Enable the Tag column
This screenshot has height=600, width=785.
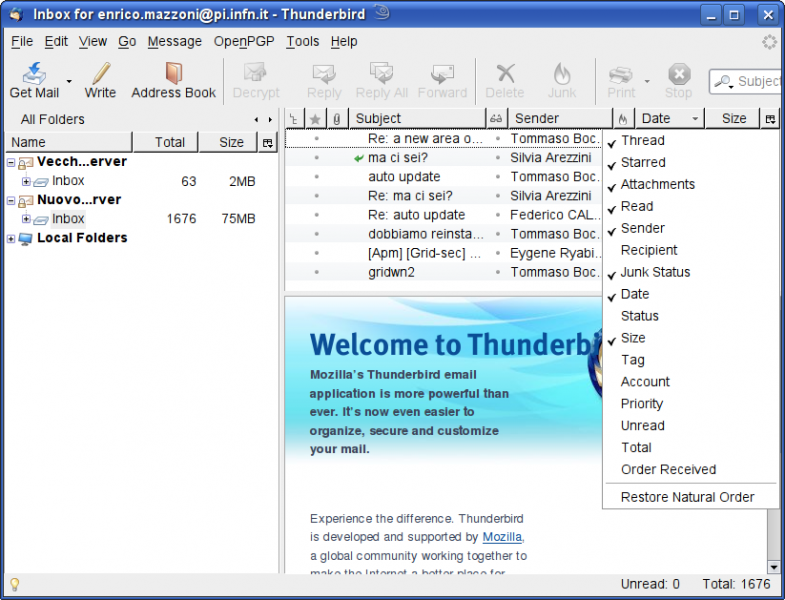point(689,360)
